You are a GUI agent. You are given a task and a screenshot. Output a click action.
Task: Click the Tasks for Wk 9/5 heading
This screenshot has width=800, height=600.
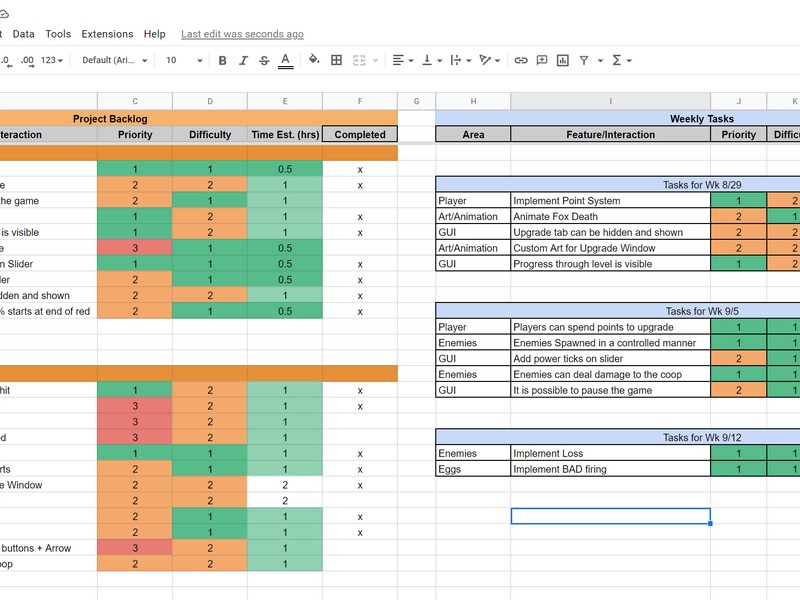tap(618, 311)
